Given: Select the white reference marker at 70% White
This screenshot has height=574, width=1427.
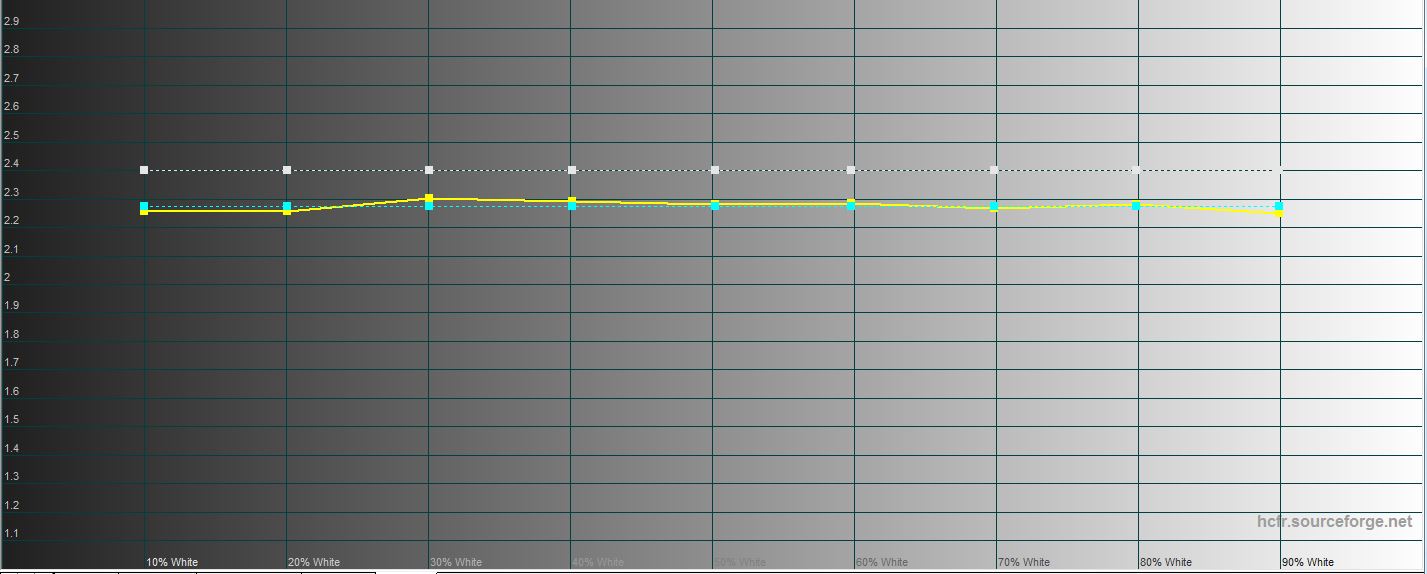Looking at the screenshot, I should [994, 170].
